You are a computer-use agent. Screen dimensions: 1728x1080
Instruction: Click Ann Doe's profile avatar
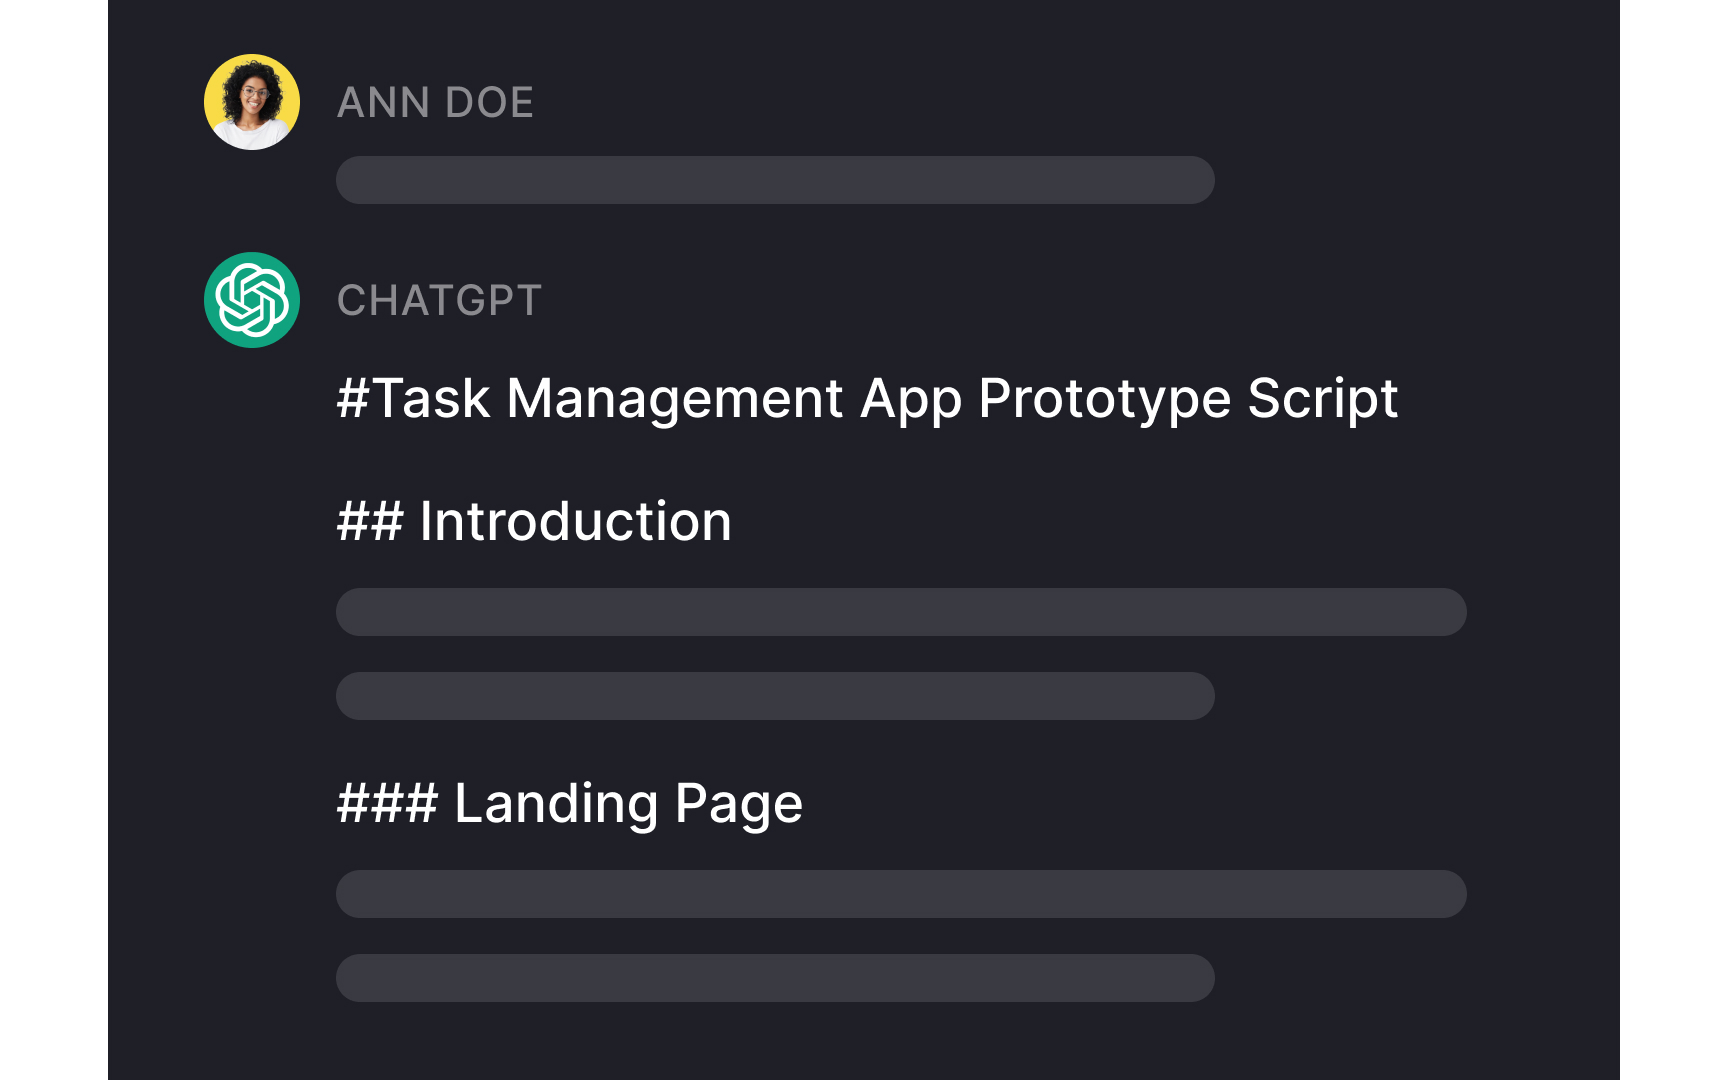click(252, 102)
